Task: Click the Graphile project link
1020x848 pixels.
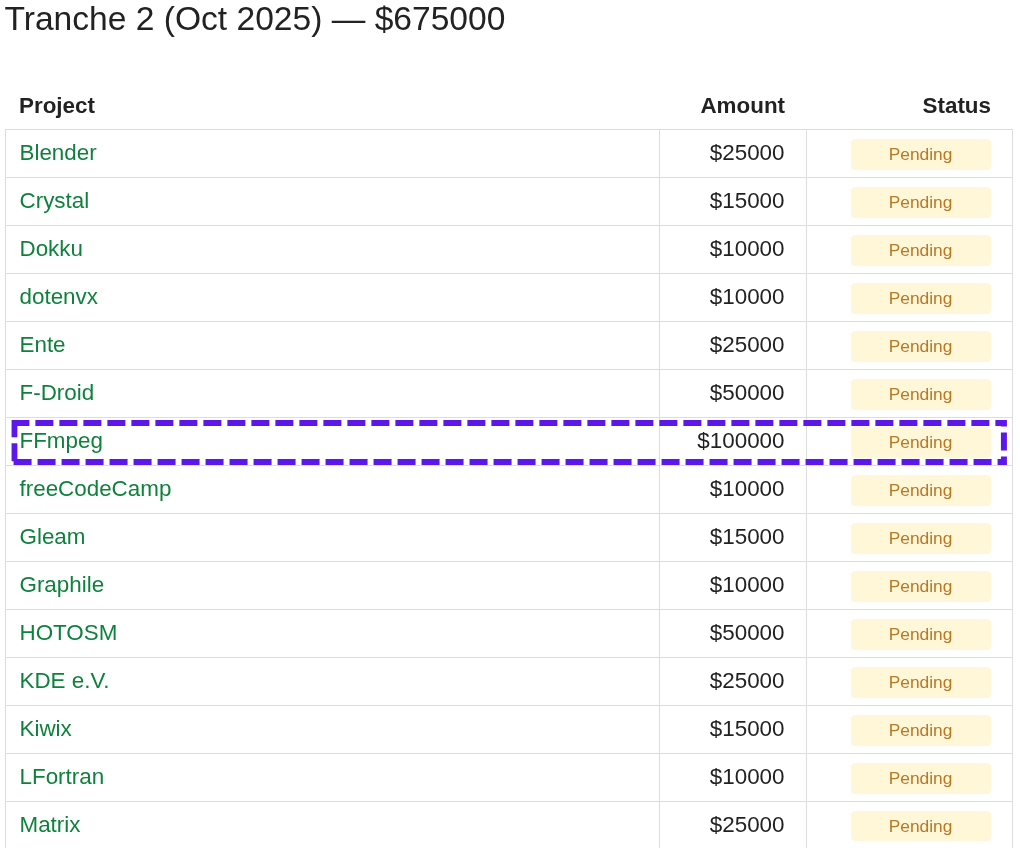Action: click(62, 585)
